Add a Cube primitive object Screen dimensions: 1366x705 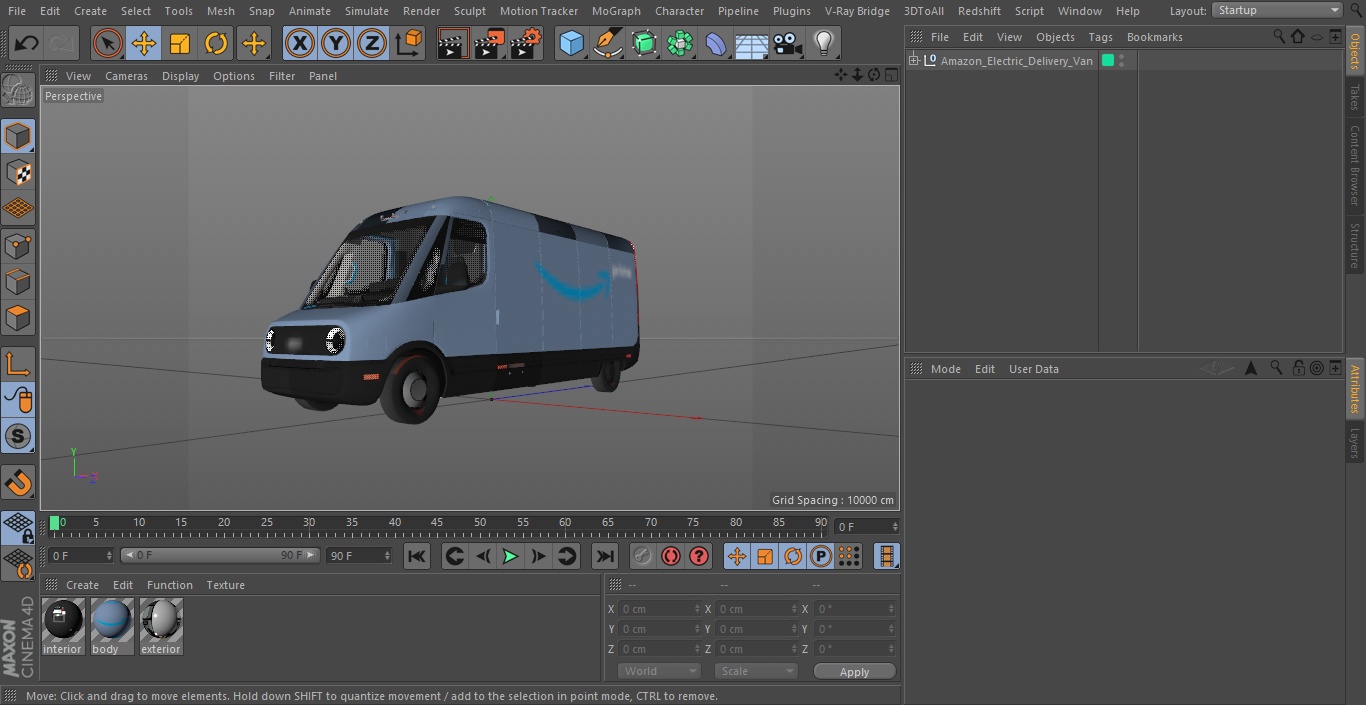click(571, 43)
